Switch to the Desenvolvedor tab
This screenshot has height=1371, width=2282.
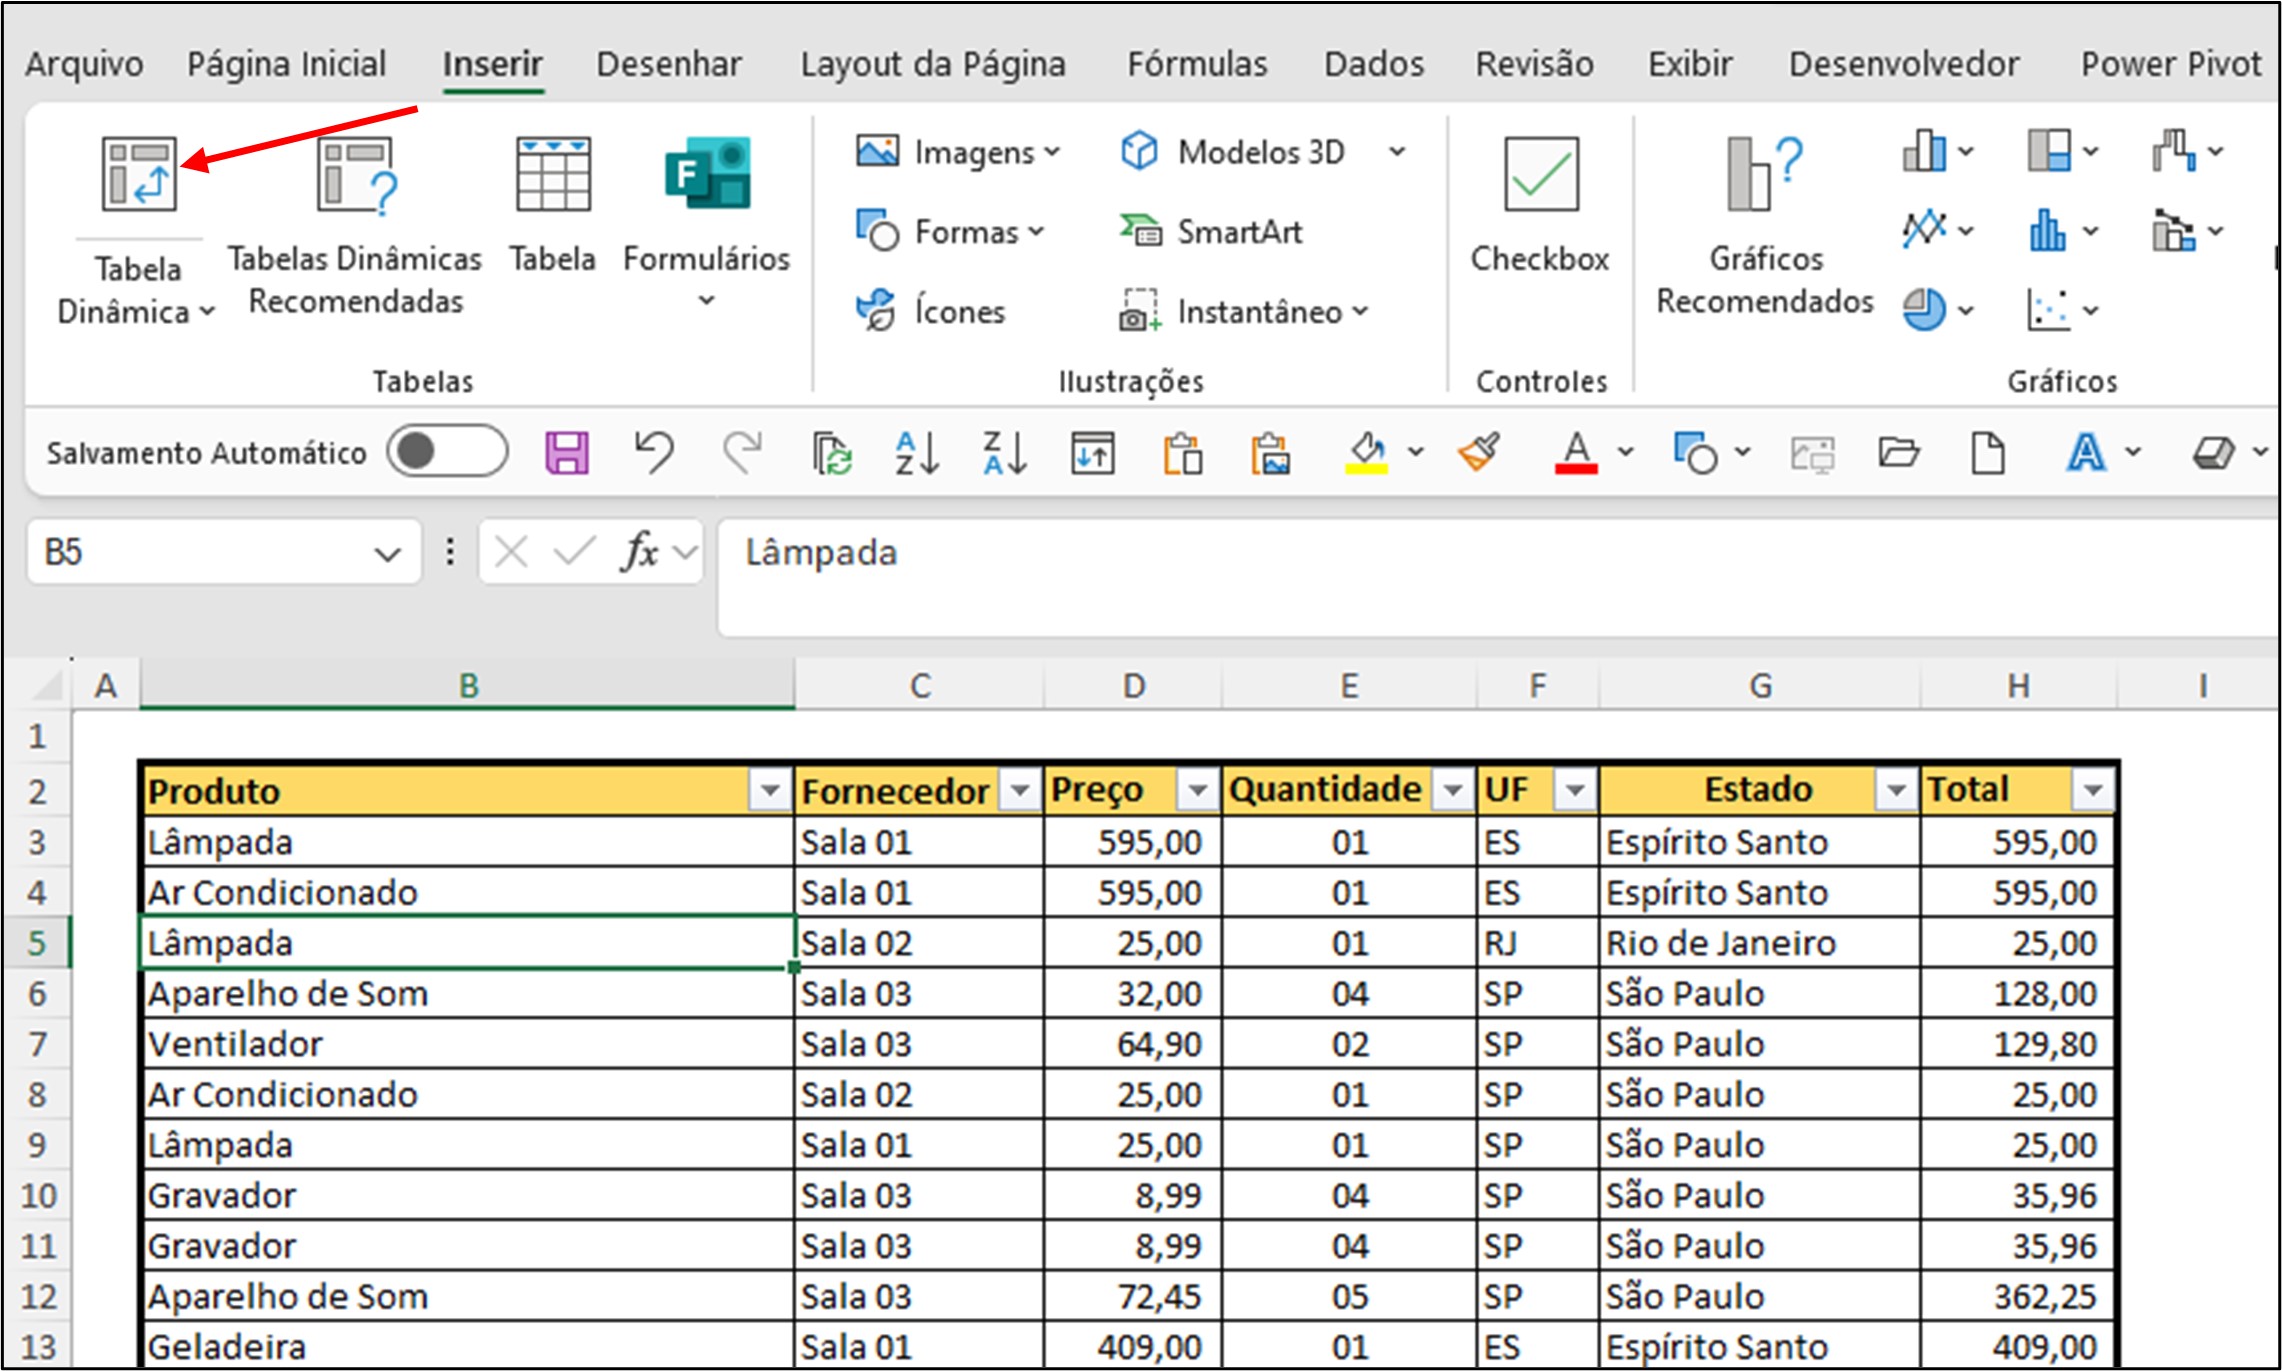pyautogui.click(x=1904, y=64)
